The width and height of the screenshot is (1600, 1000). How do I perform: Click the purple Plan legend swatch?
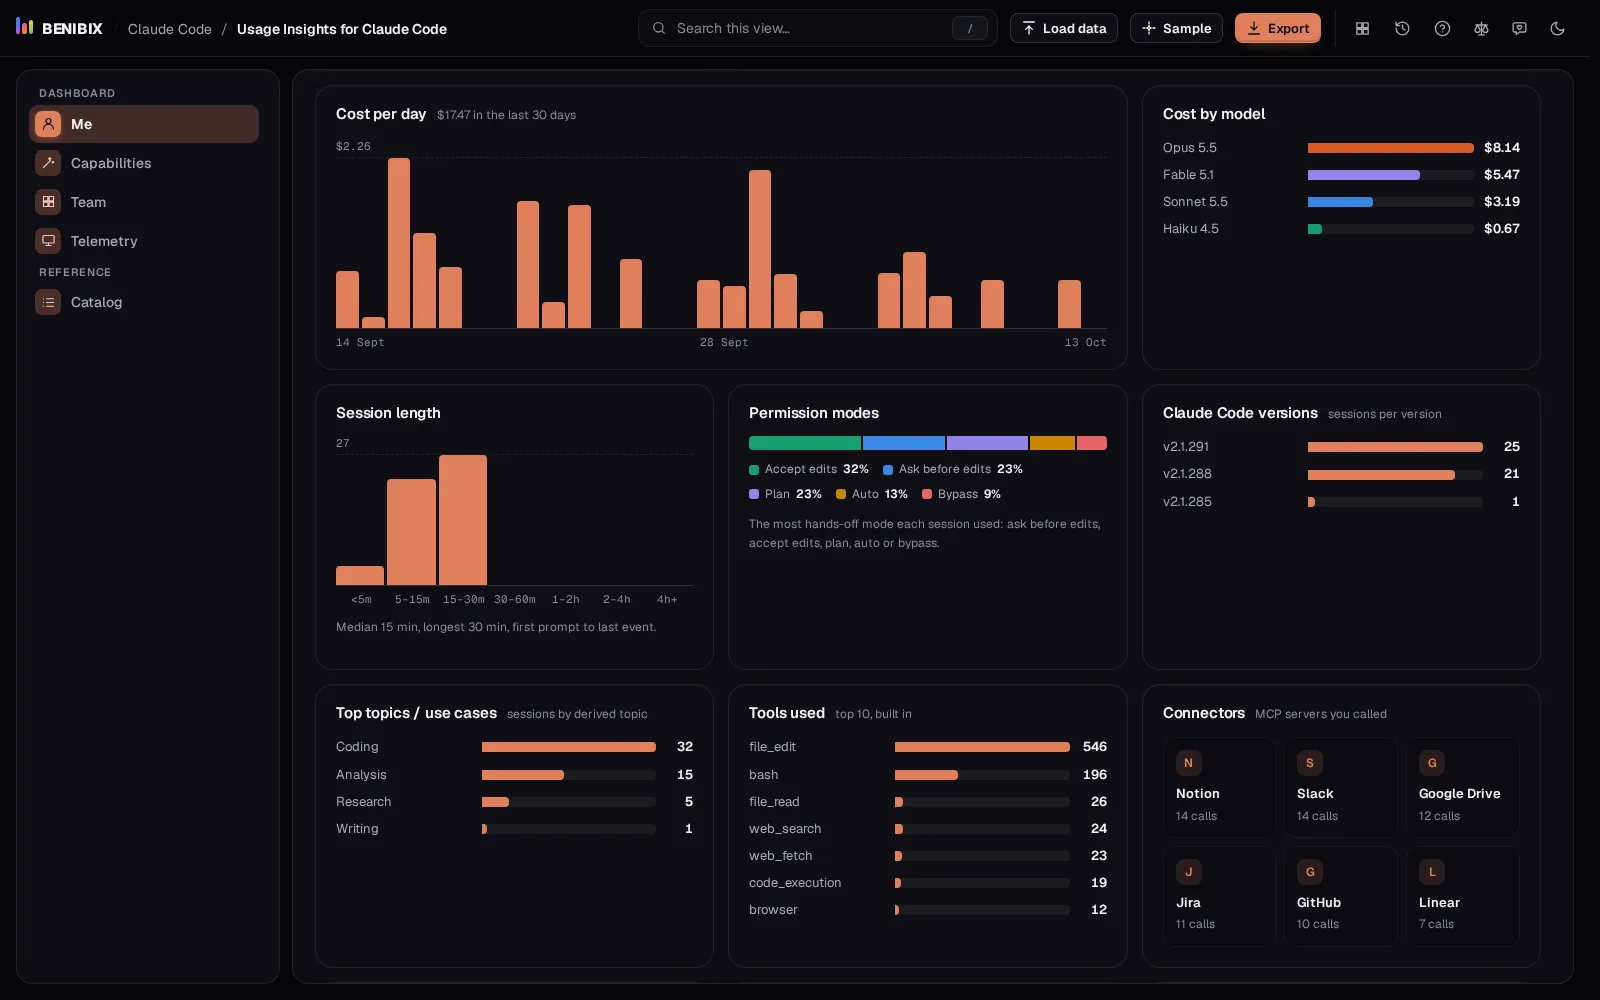[754, 495]
